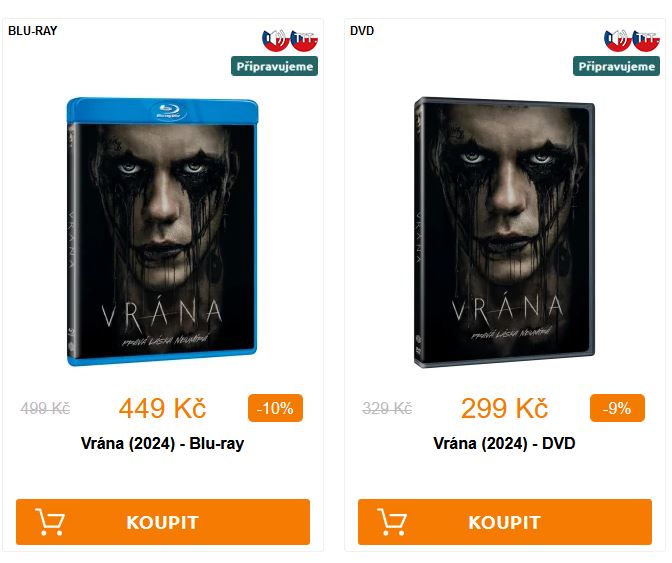Click the Czech audio flag icon on Blu-ray card
Image resolution: width=672 pixels, height=563 pixels.
276,41
